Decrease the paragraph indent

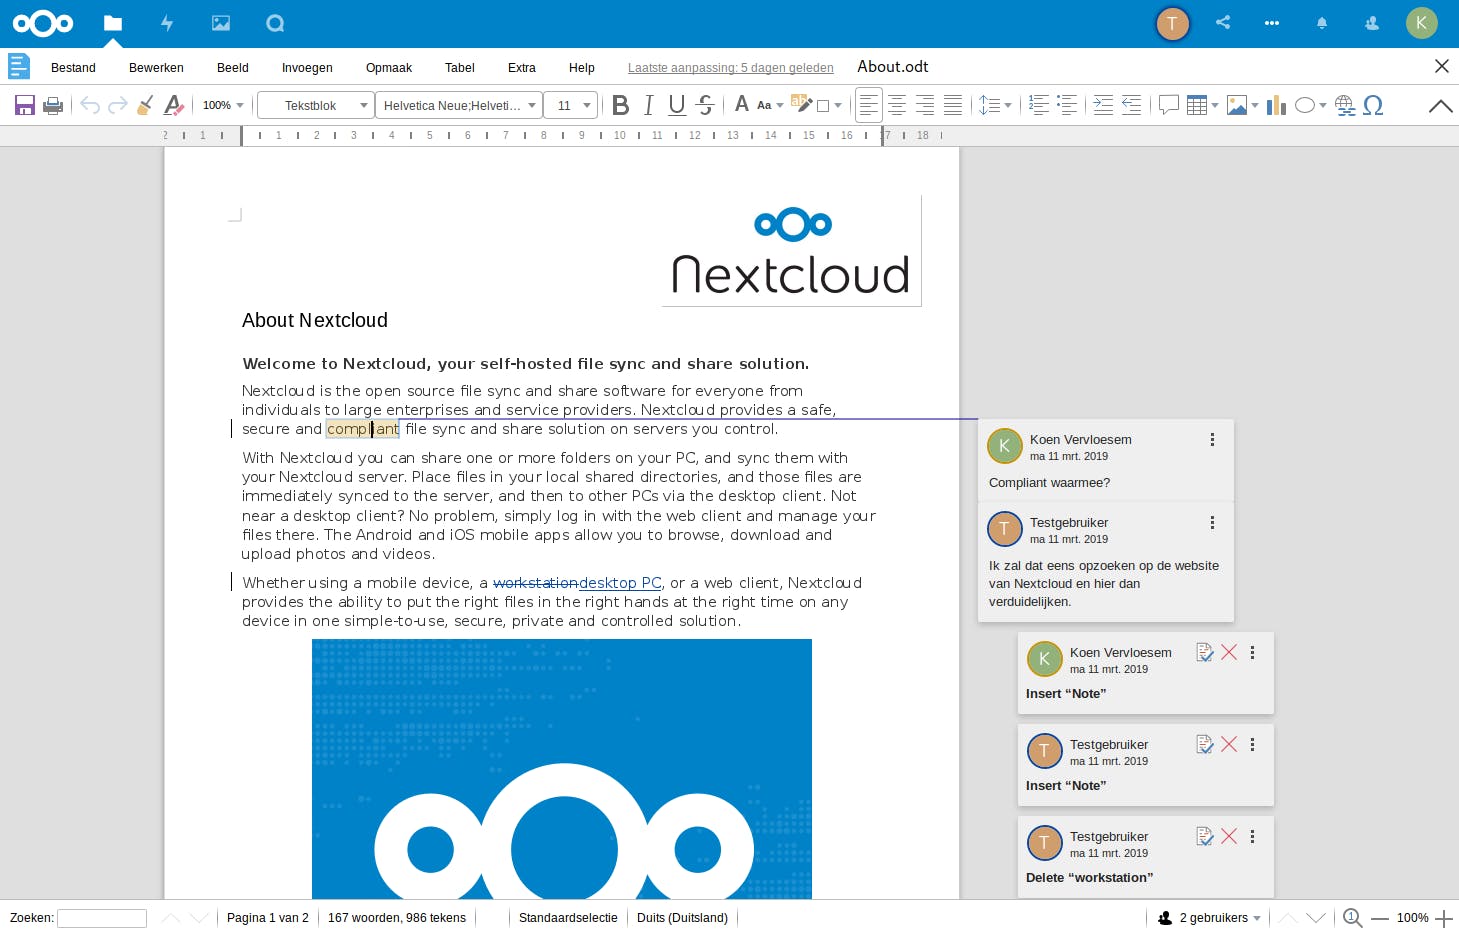(1131, 105)
